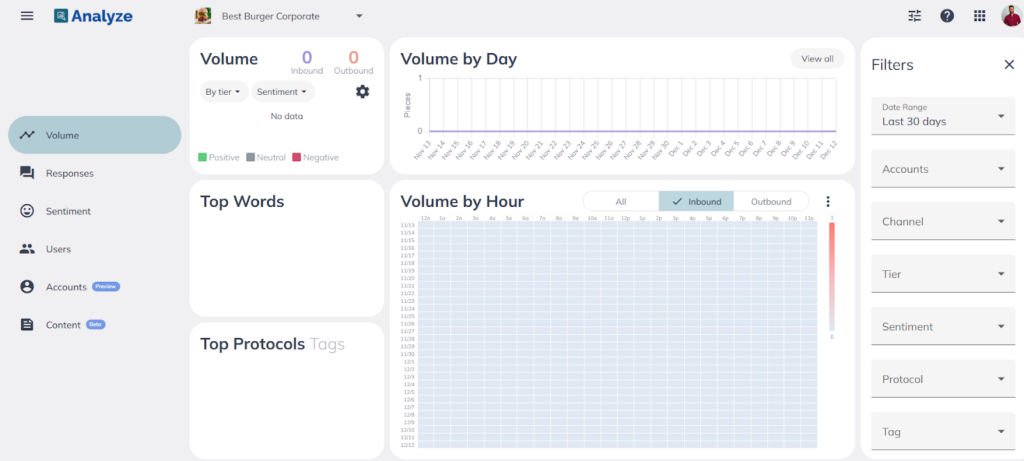Click the Beta badge beside Content

[x=96, y=325]
